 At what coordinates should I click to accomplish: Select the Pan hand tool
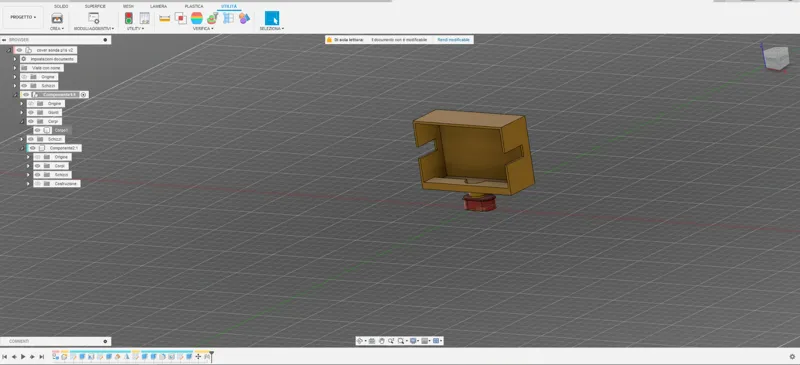pyautogui.click(x=382, y=341)
